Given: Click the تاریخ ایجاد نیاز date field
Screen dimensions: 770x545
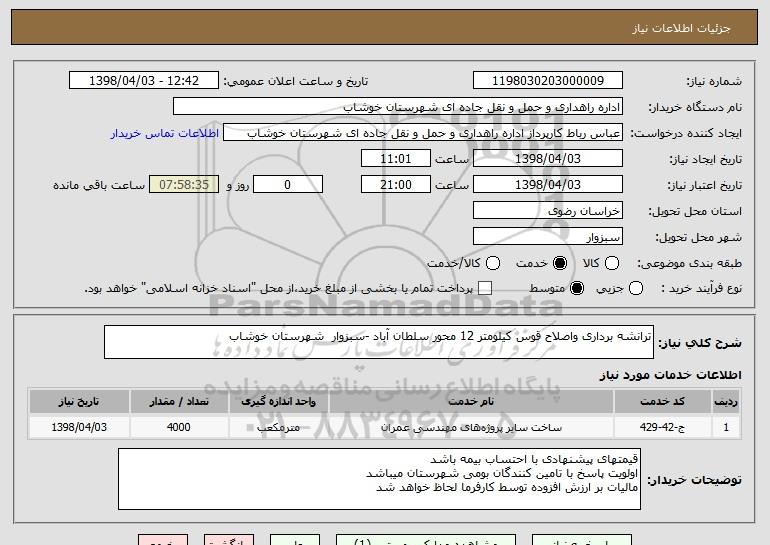Looking at the screenshot, I should pyautogui.click(x=548, y=159).
